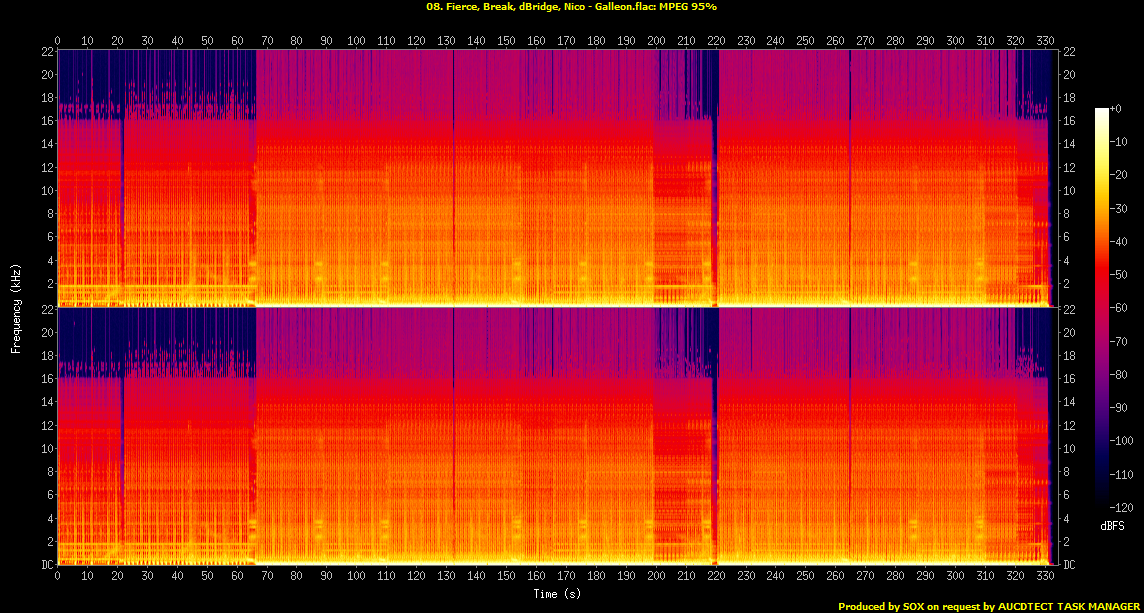This screenshot has width=1144, height=613.
Task: Click the 'Frequency (kHz)' axis label
Action: point(15,308)
